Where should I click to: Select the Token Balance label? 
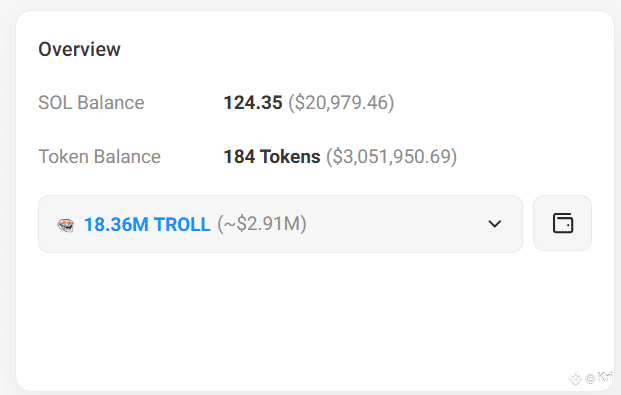click(99, 156)
